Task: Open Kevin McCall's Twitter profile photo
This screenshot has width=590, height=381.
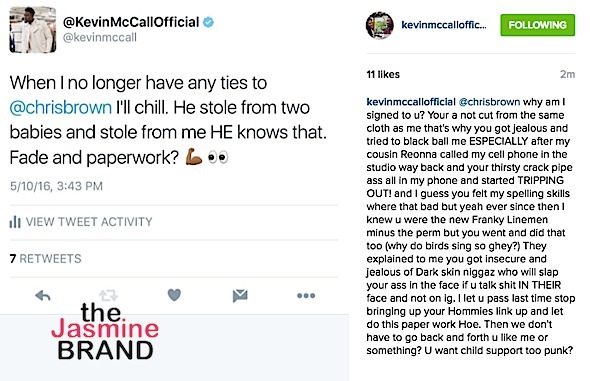Action: coord(33,29)
